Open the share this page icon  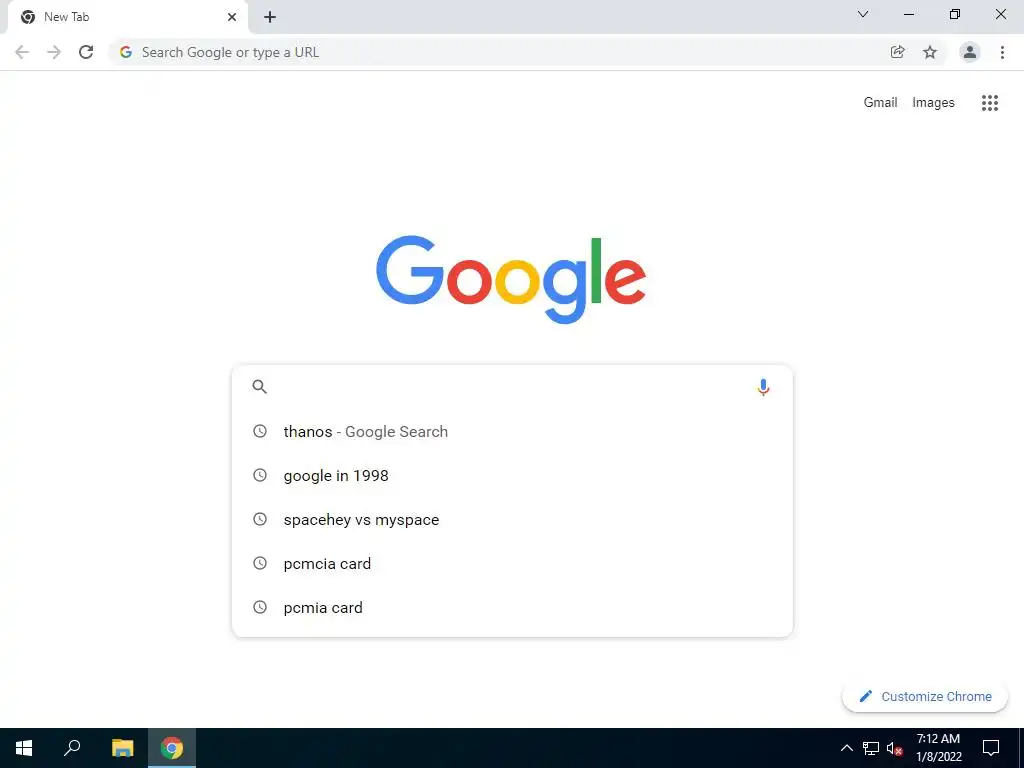click(x=897, y=52)
